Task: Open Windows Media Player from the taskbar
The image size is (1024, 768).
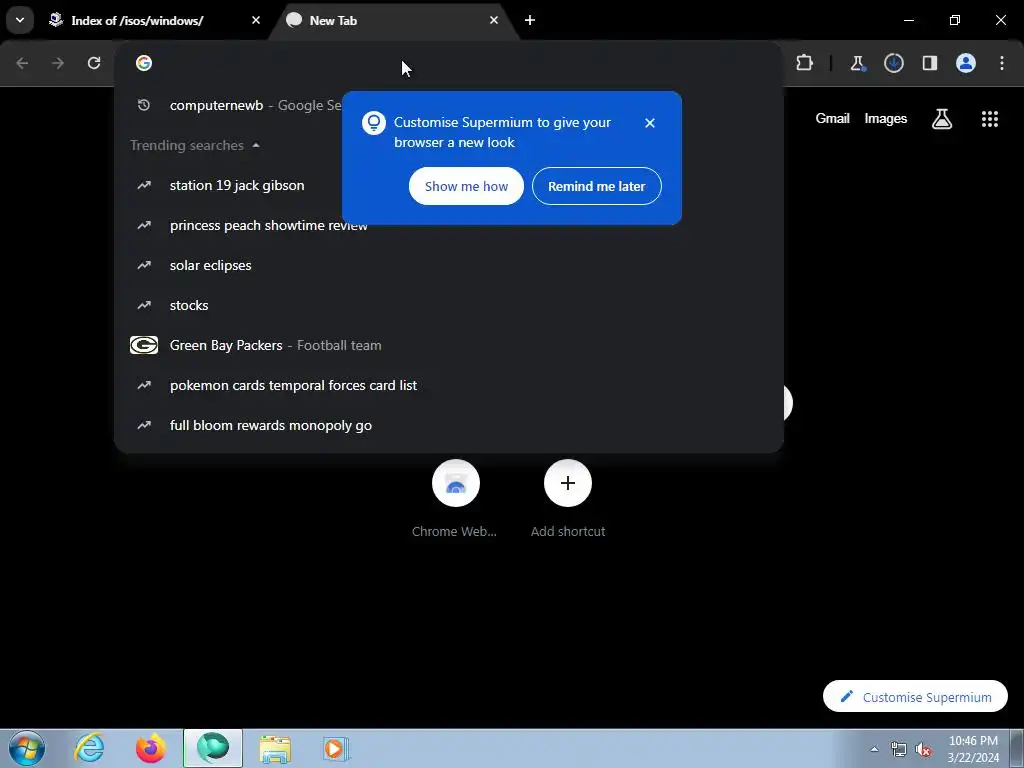Action: [336, 748]
